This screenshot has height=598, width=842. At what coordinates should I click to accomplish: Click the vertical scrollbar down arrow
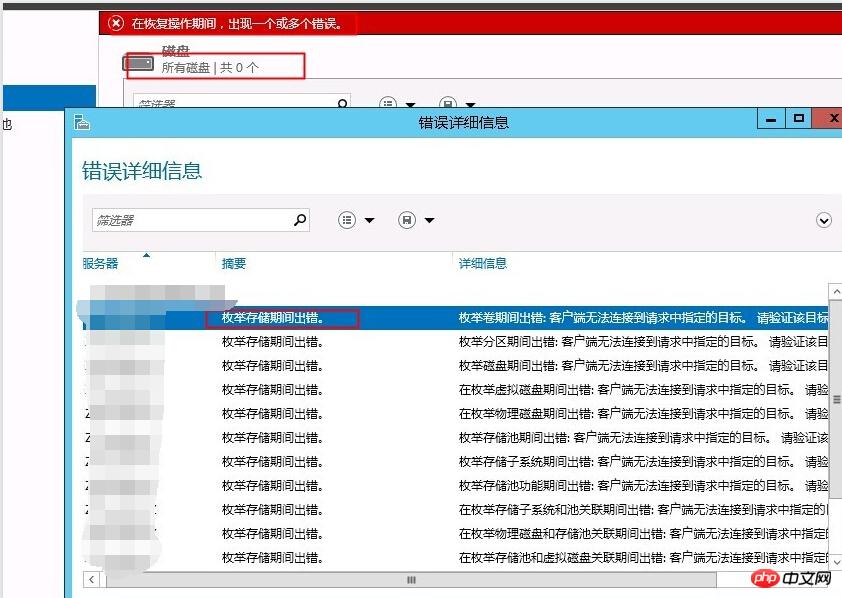click(836, 561)
